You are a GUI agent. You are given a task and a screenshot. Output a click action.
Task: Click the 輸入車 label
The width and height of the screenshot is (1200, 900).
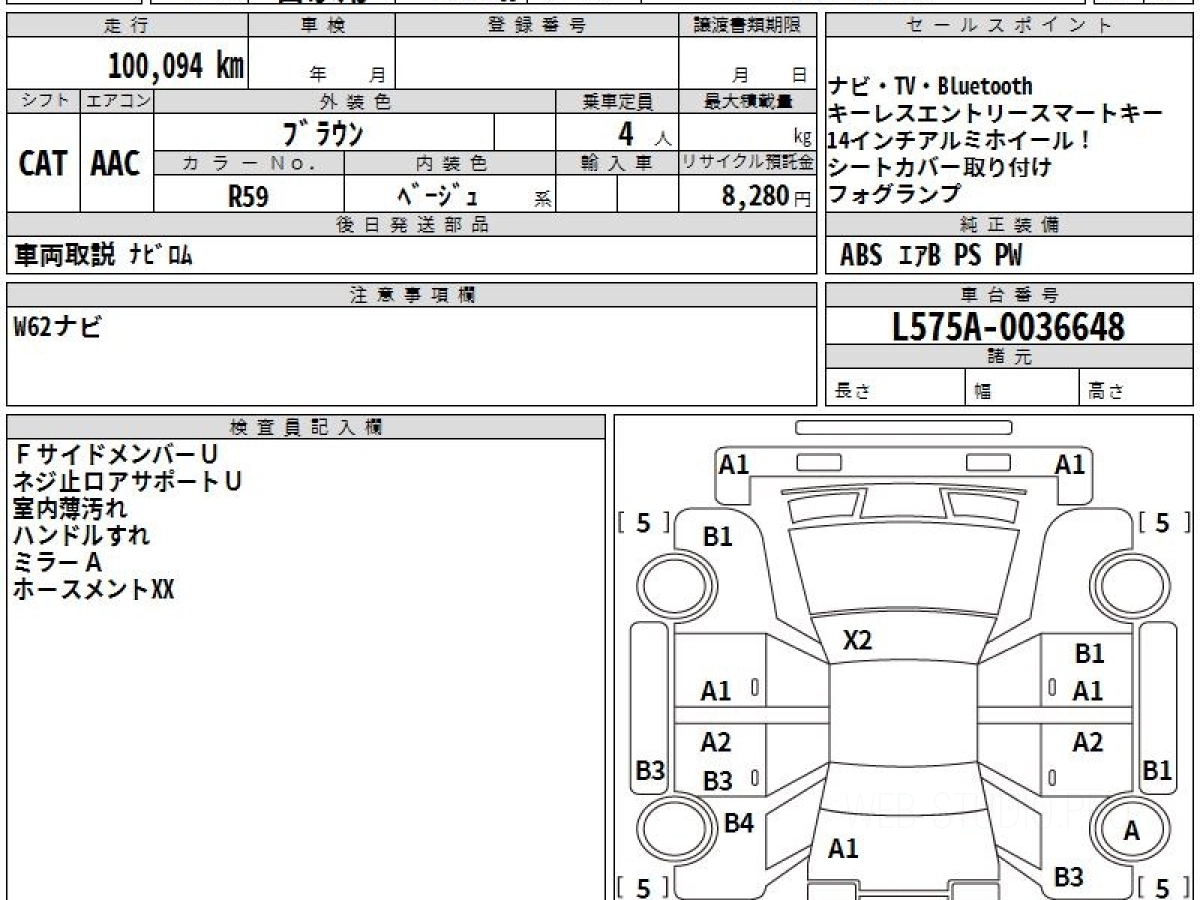coord(617,163)
